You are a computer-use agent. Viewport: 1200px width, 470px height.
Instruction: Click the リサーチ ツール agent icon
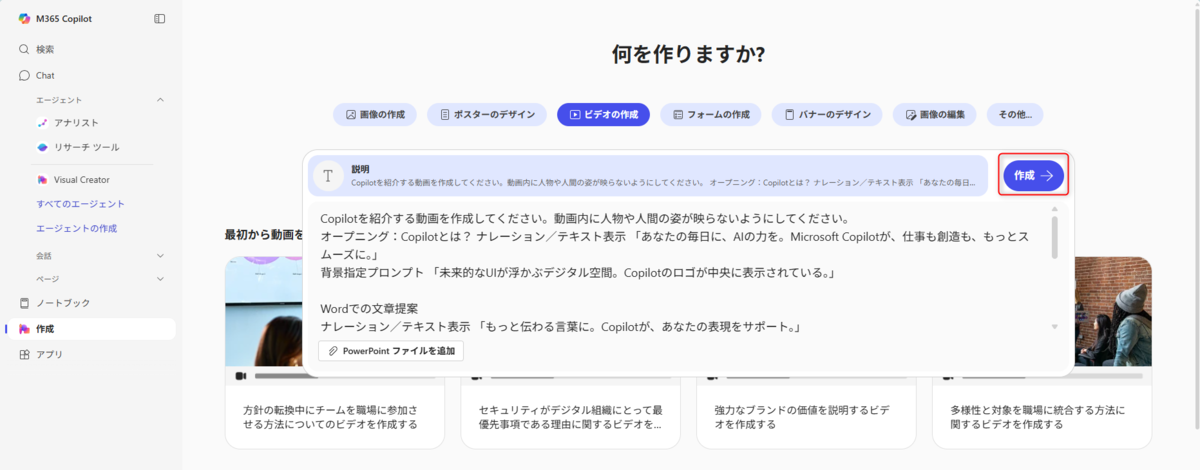(42, 147)
